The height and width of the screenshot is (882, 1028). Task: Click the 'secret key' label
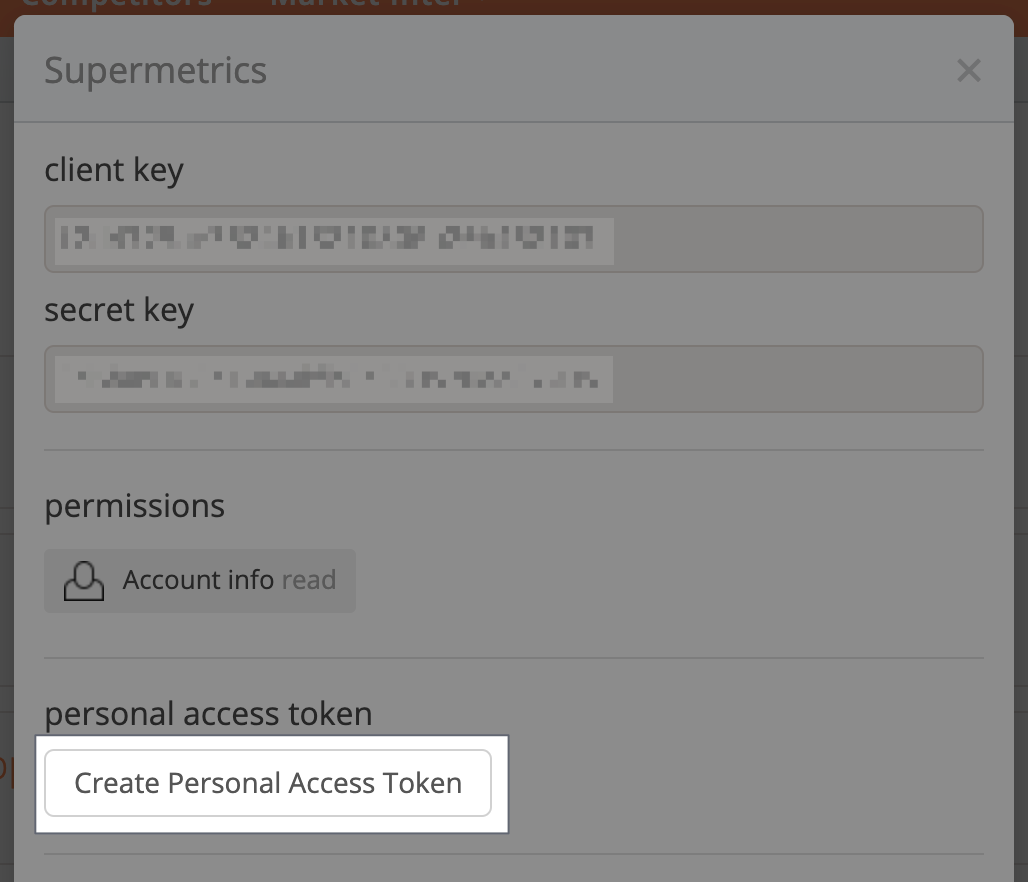click(119, 310)
